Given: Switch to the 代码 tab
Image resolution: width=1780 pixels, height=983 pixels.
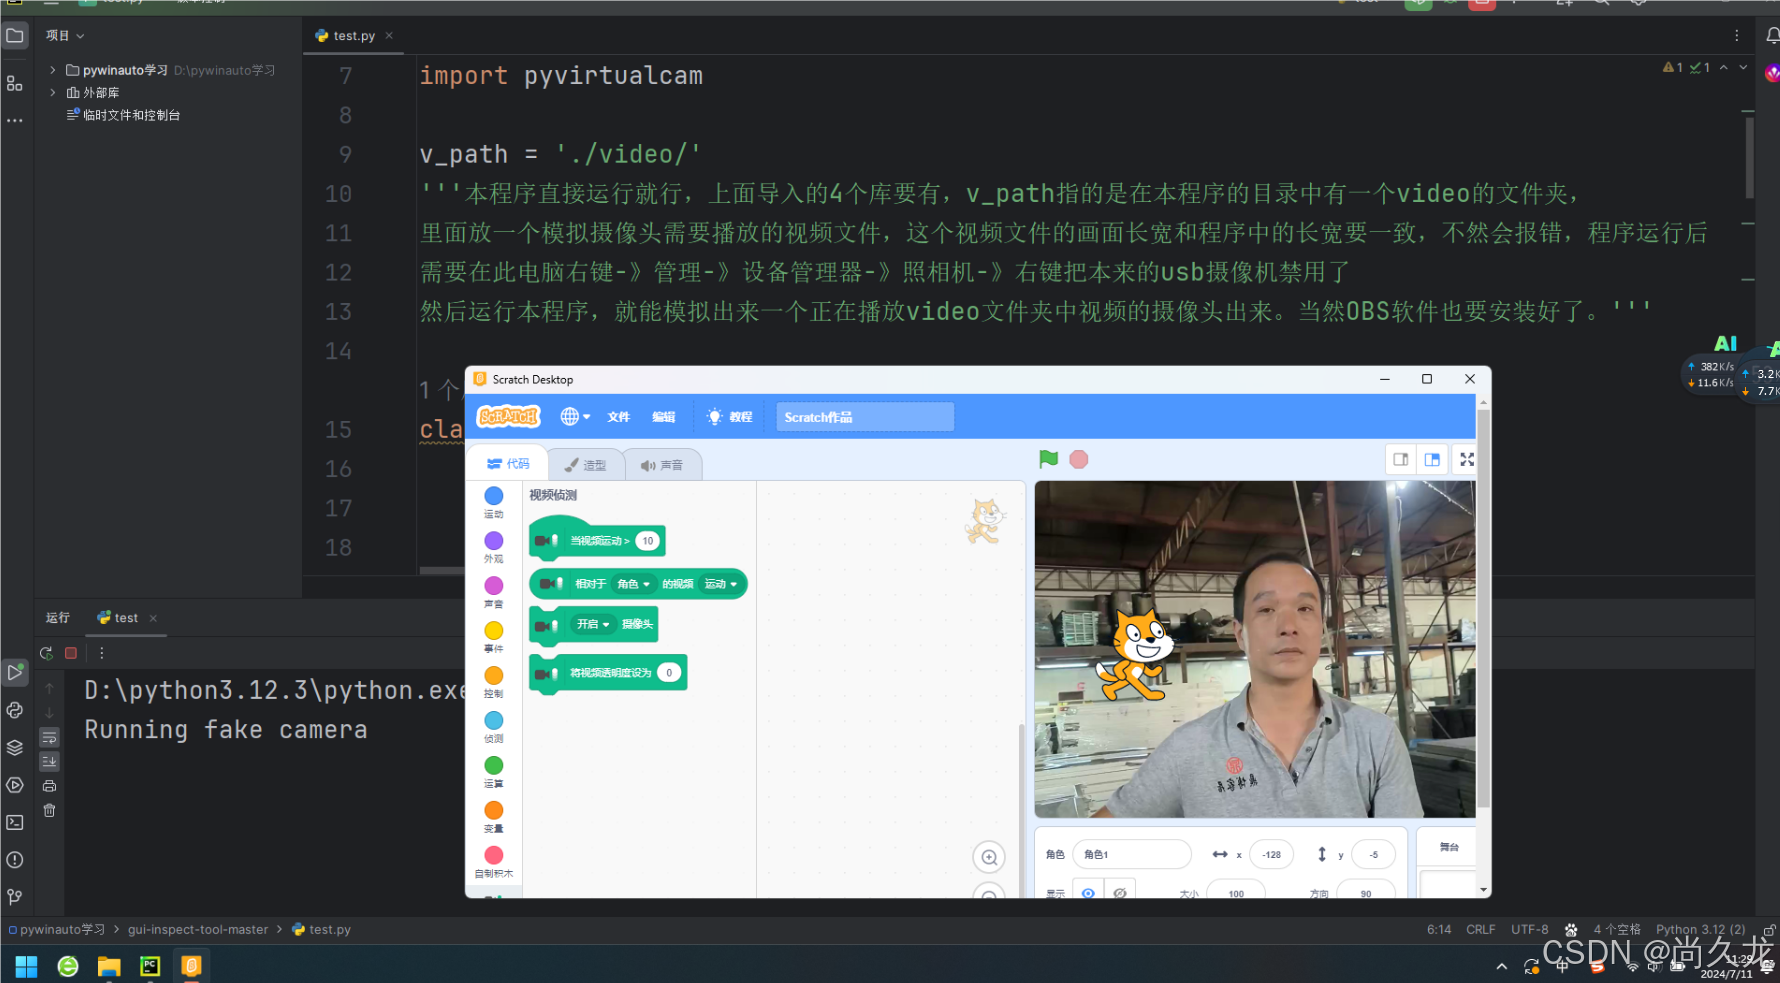Looking at the screenshot, I should coord(508,464).
